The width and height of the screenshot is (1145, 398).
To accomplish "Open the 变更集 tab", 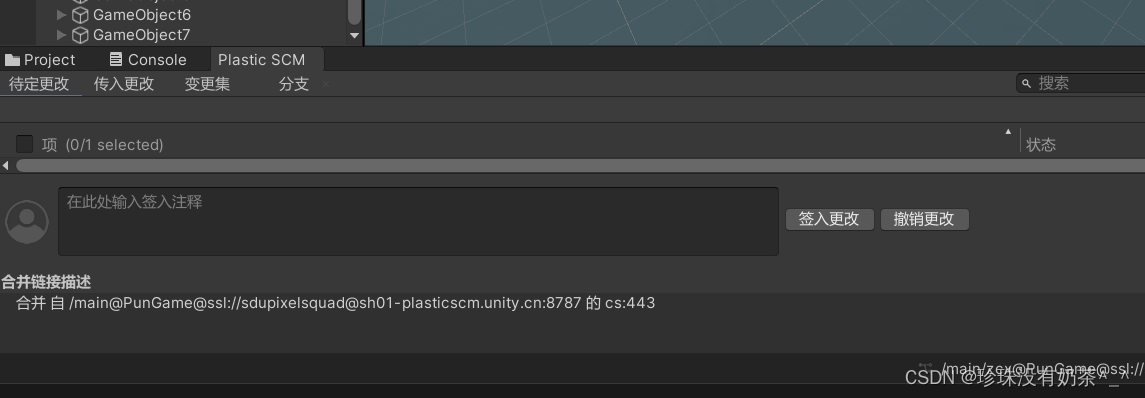I will click(x=207, y=84).
